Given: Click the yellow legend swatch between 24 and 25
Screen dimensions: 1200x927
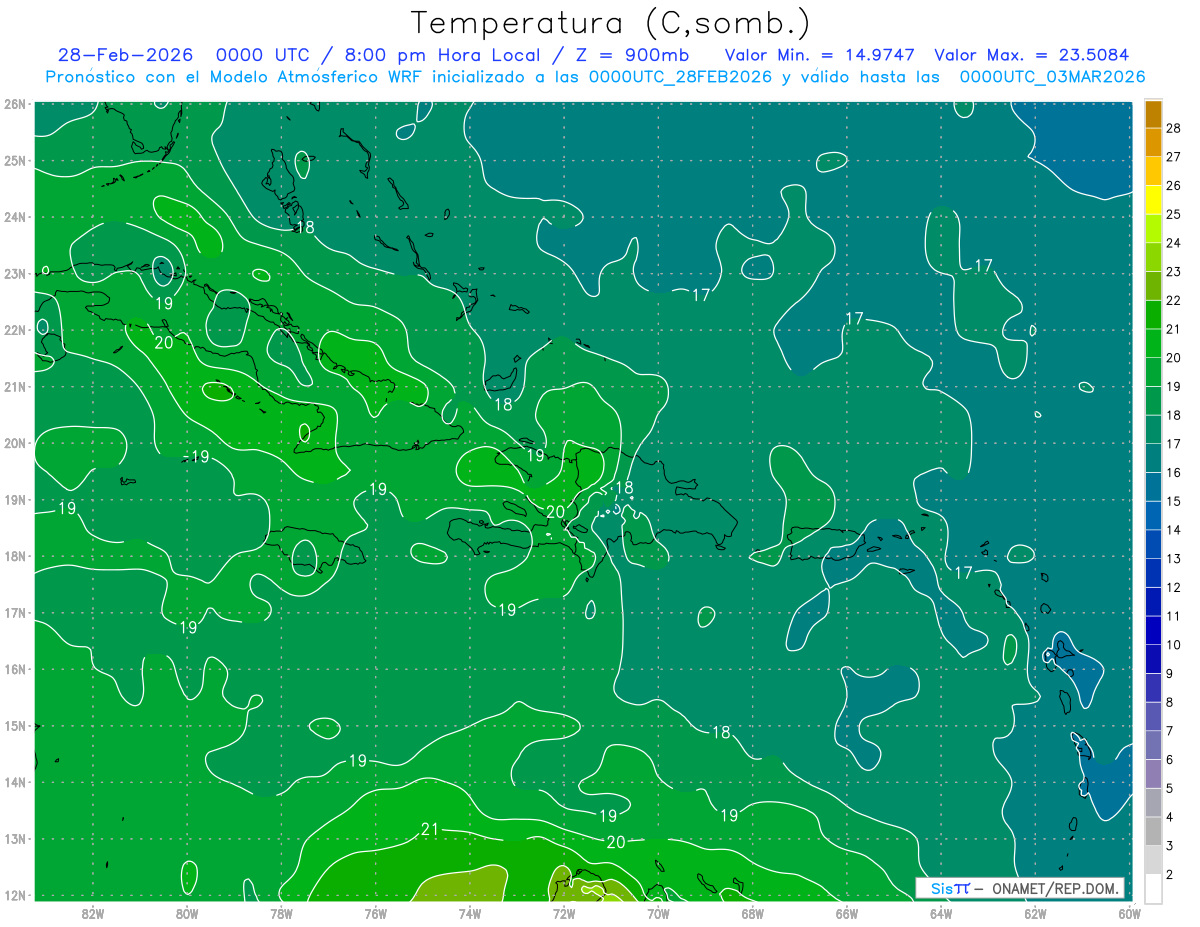Looking at the screenshot, I should (1153, 229).
